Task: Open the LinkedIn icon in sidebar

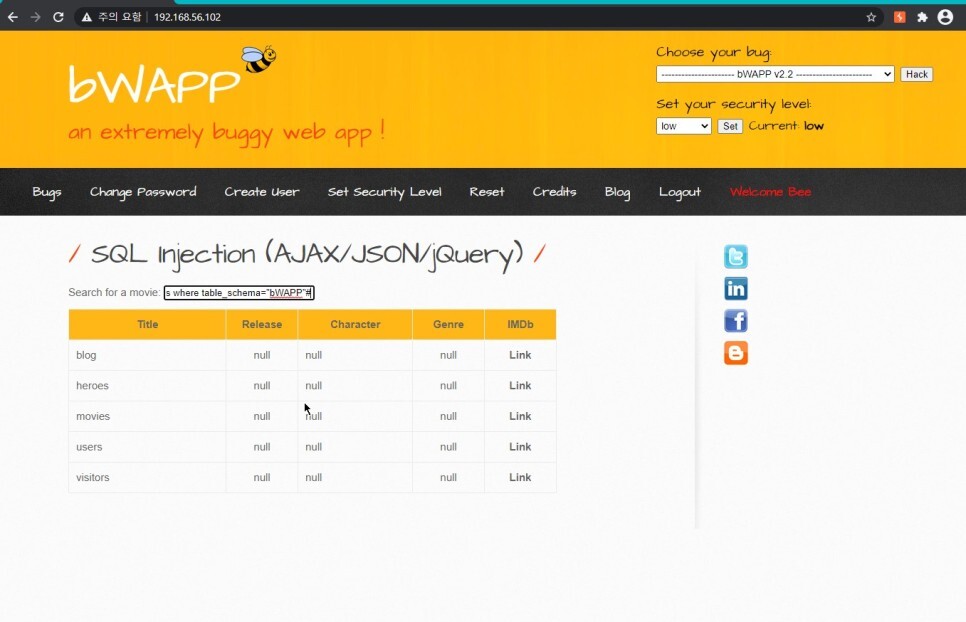Action: point(736,289)
